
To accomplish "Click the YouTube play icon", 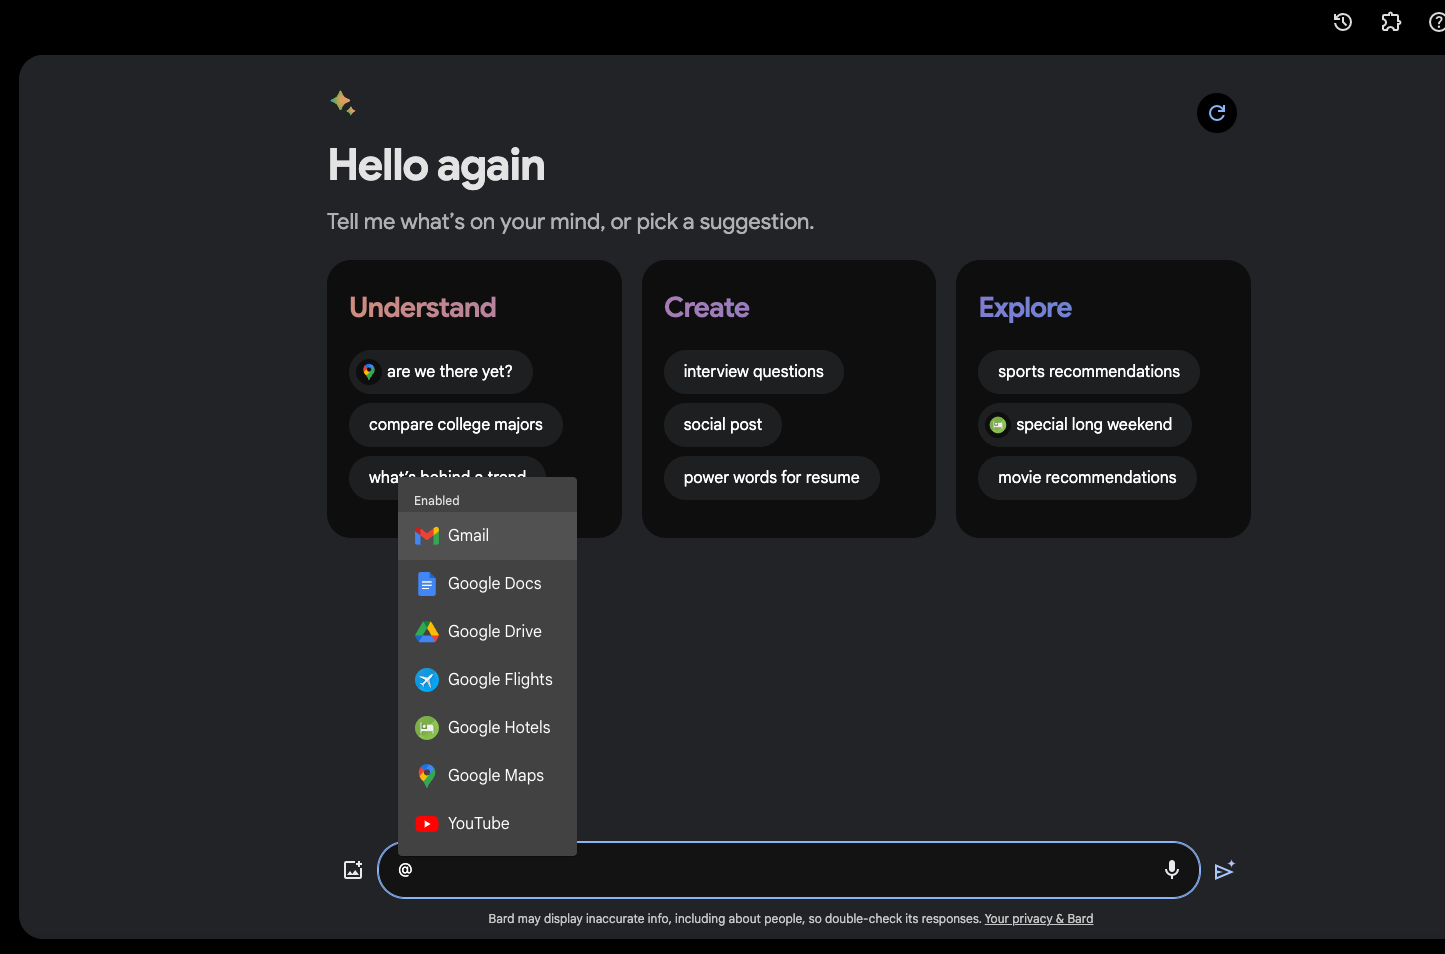I will [427, 824].
